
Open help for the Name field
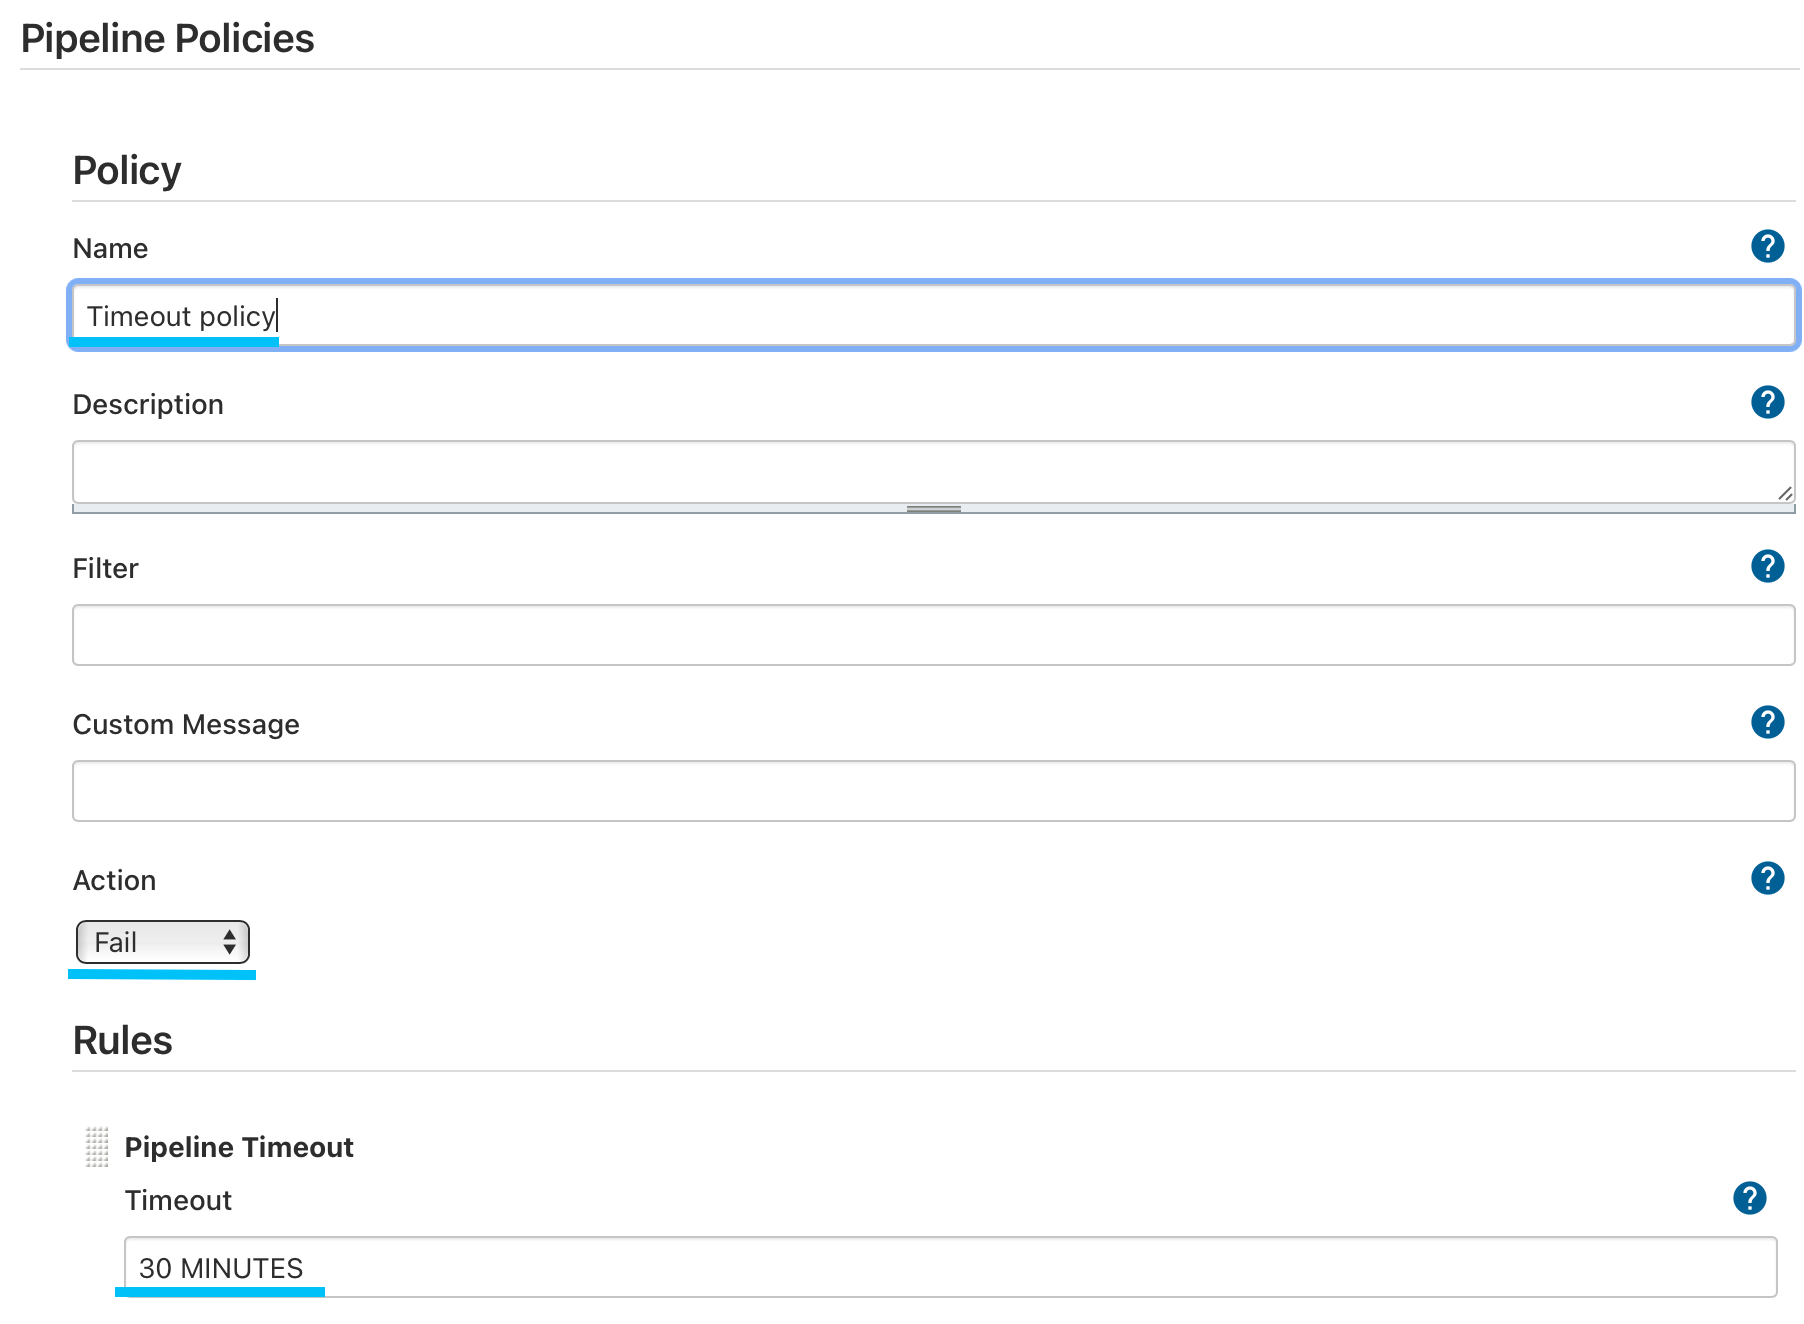[1767, 246]
